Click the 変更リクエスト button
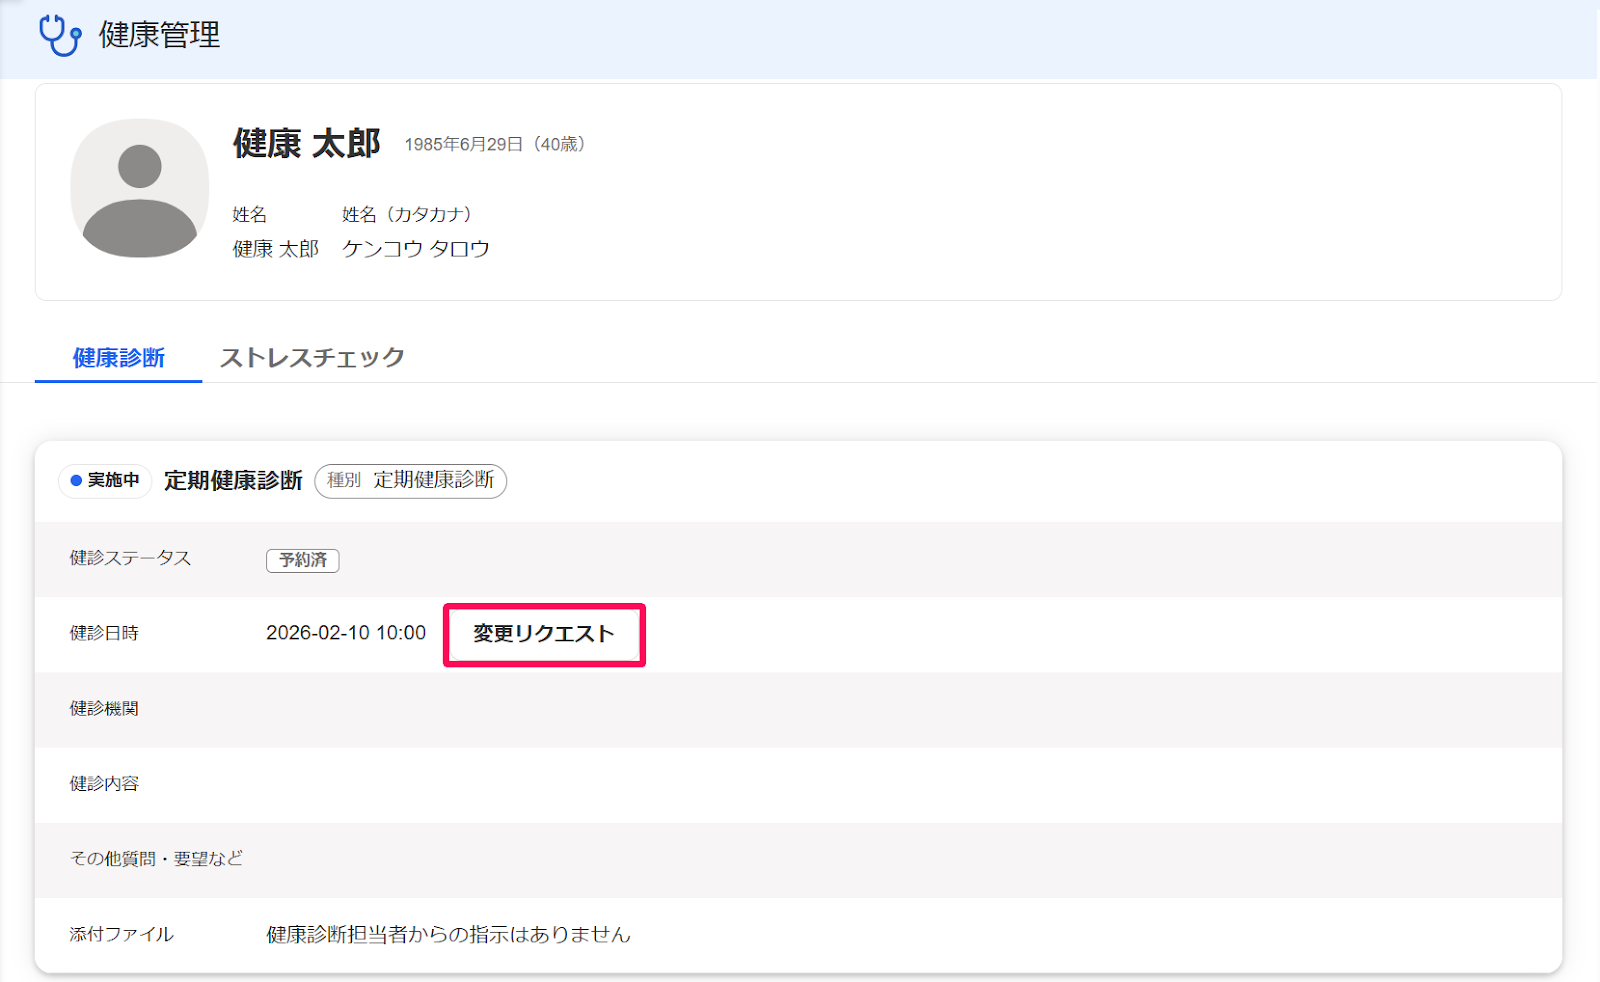This screenshot has height=982, width=1600. [544, 634]
